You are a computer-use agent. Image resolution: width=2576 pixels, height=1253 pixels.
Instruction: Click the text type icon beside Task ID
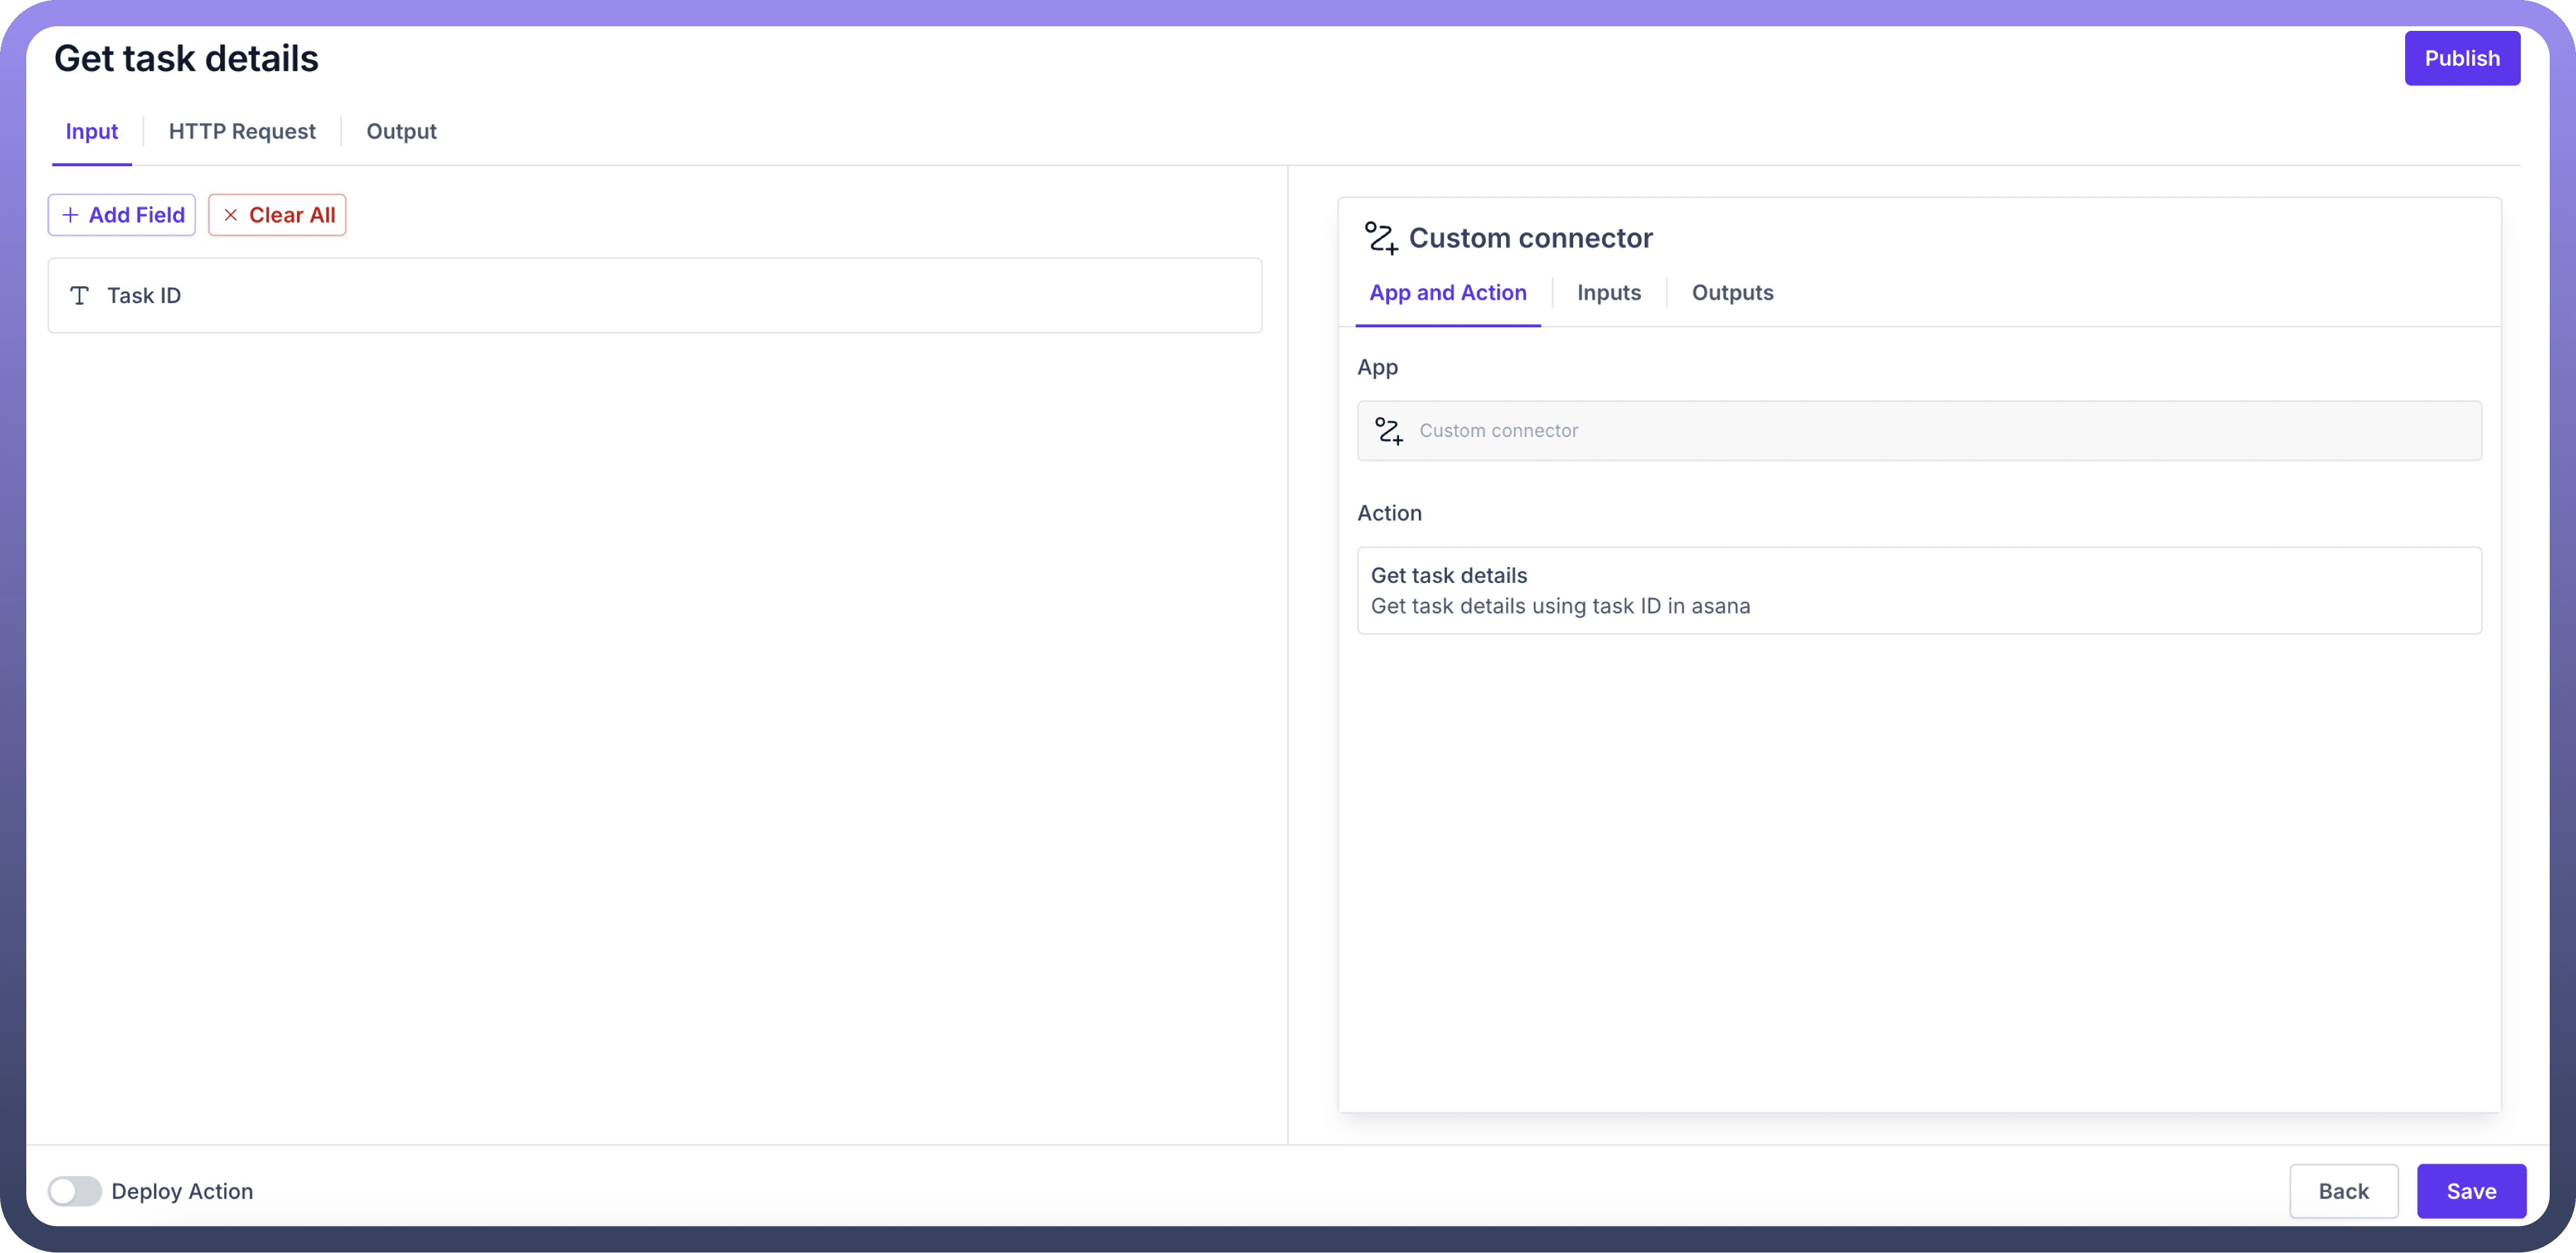[x=80, y=295]
